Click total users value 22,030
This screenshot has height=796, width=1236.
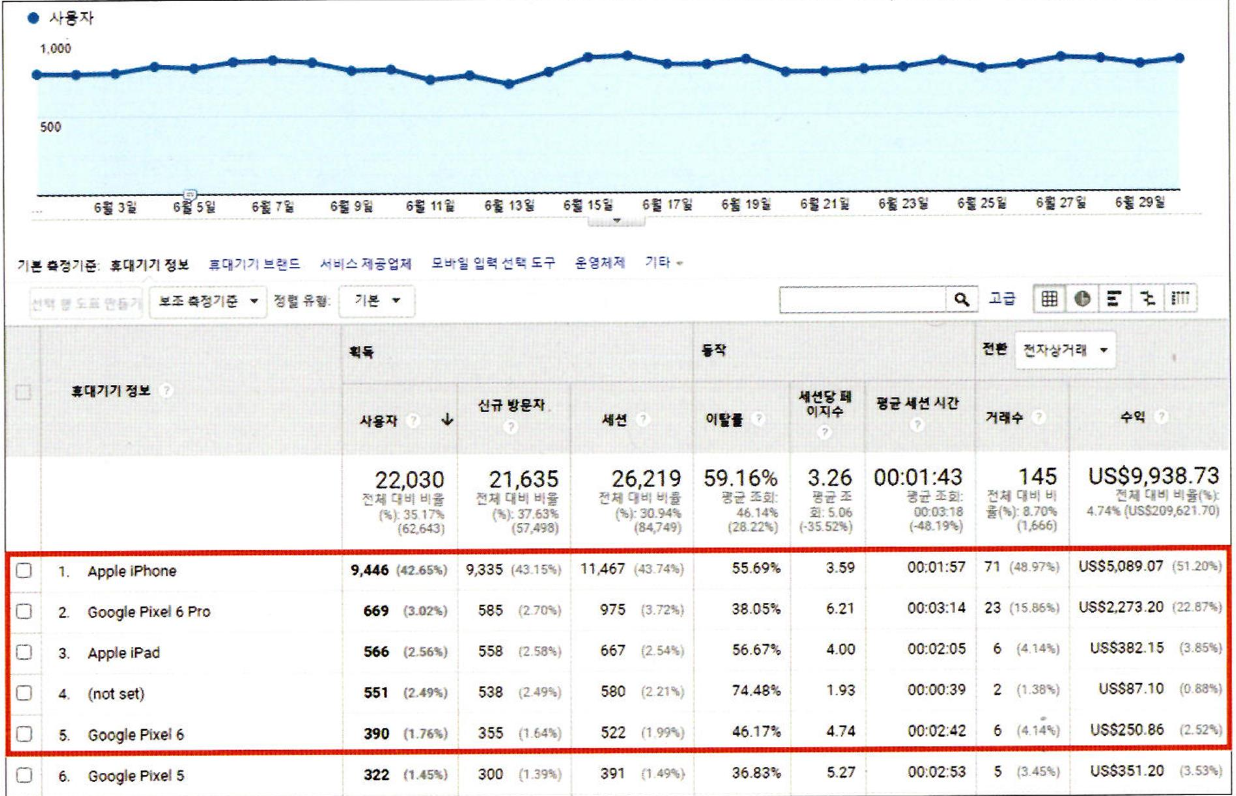pos(409,481)
